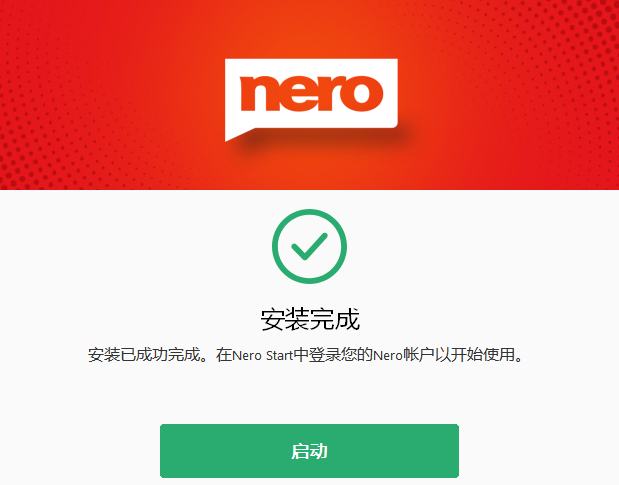Click the text 安装已成功完成 in the message
Viewport: 619px width, 485px height.
(x=144, y=355)
